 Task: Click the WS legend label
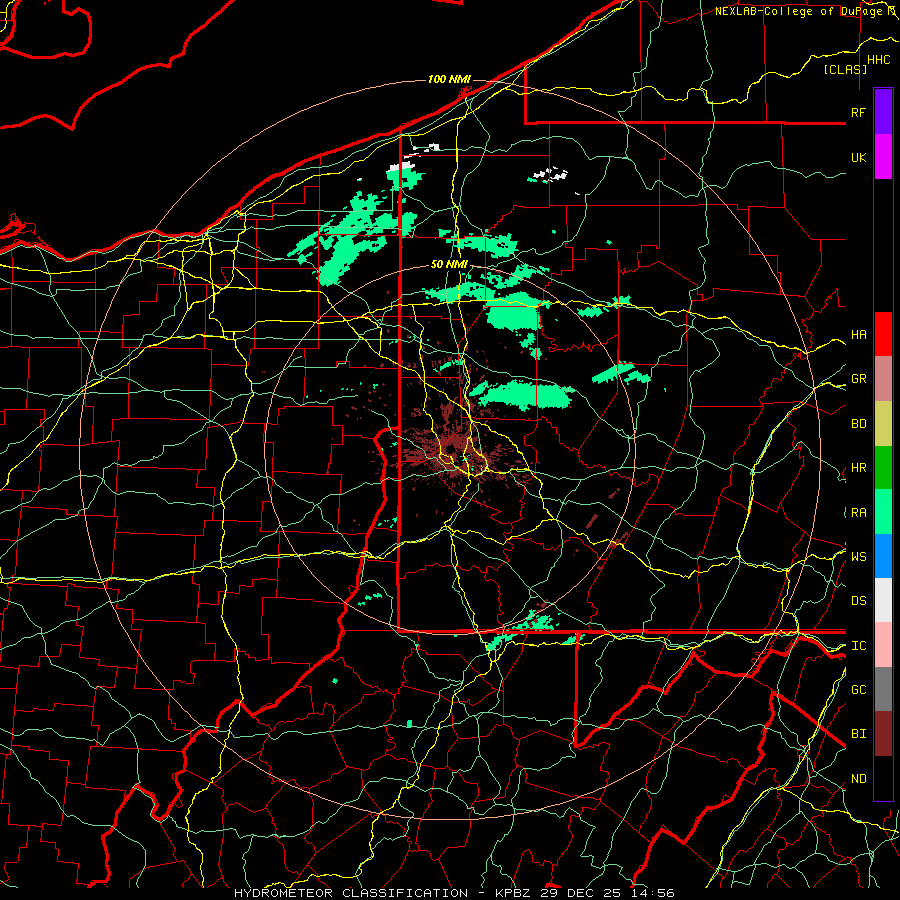tap(858, 556)
